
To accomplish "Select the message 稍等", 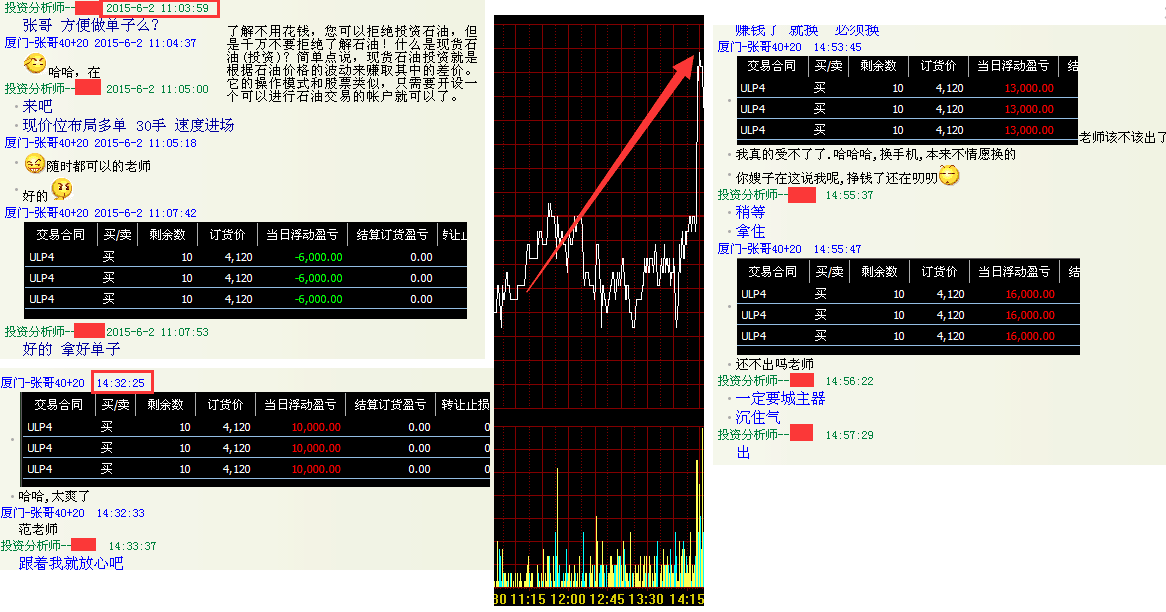I will (750, 212).
